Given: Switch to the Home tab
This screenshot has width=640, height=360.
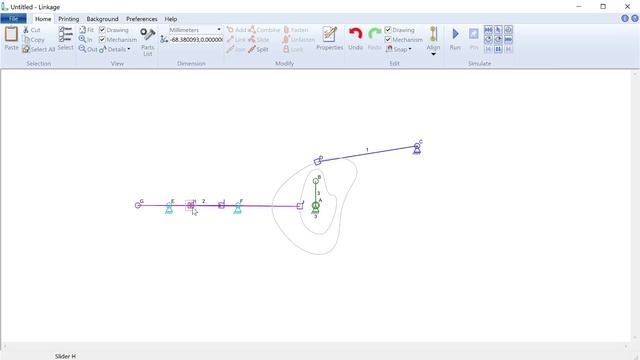Looking at the screenshot, I should (43, 19).
